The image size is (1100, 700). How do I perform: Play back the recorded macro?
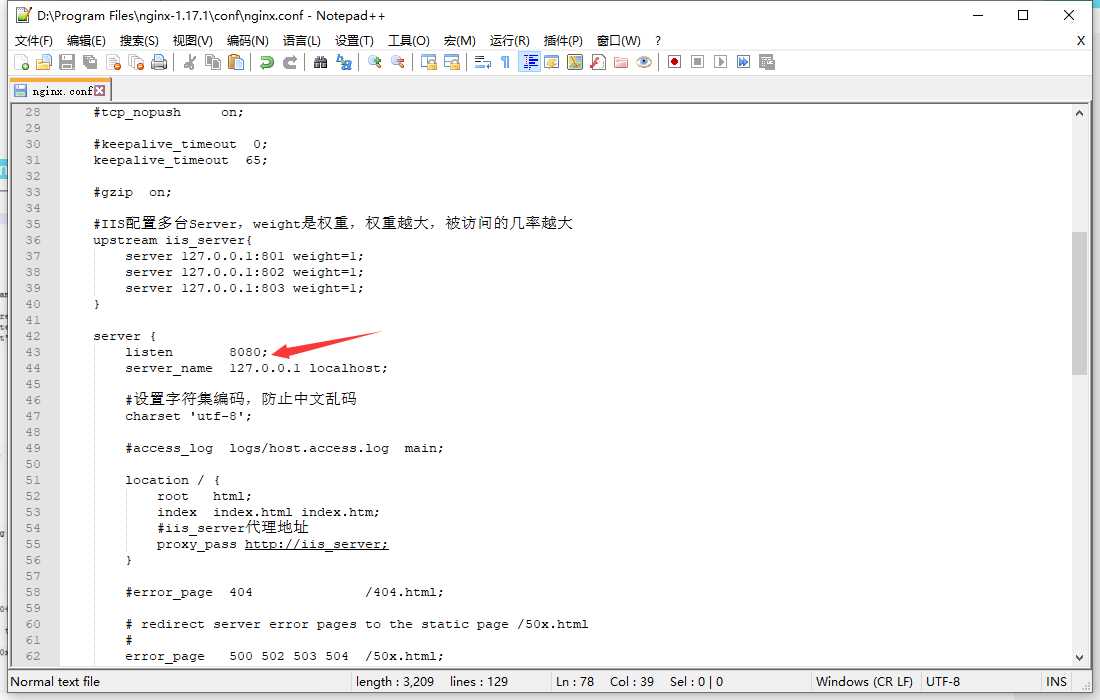click(720, 62)
